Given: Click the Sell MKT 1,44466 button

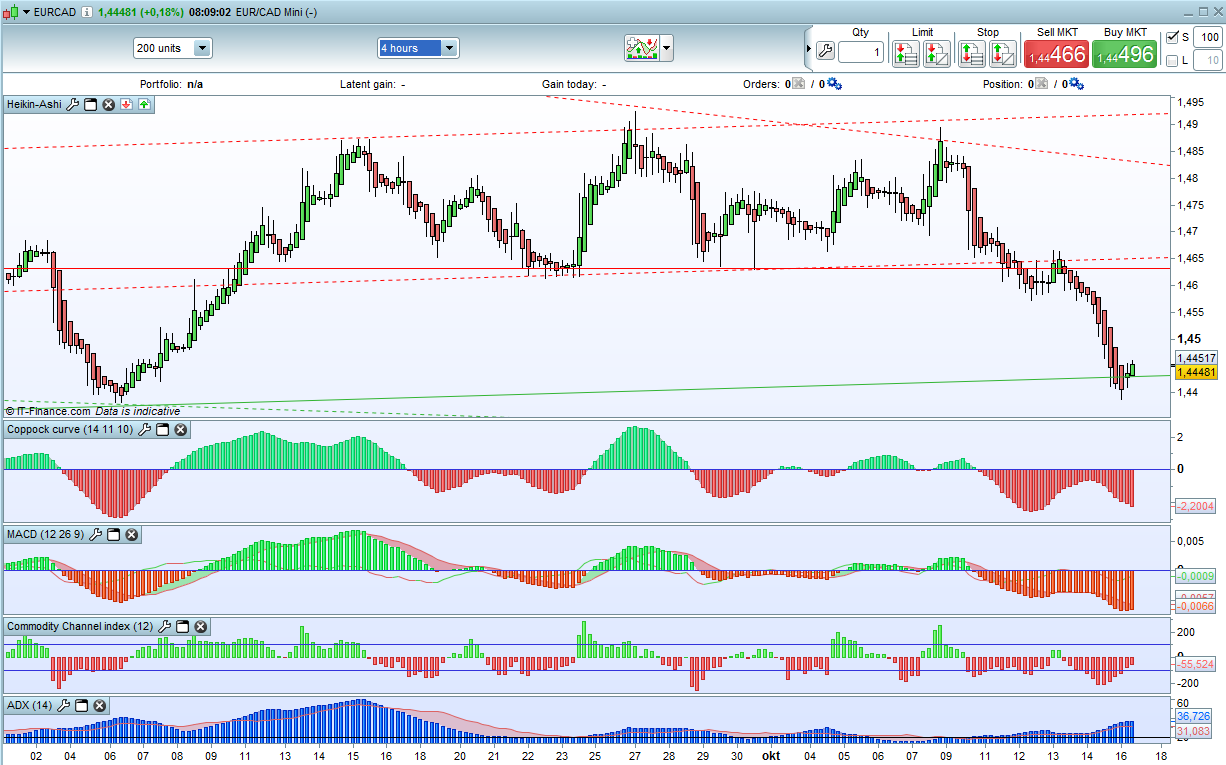Looking at the screenshot, I should point(1055,54).
